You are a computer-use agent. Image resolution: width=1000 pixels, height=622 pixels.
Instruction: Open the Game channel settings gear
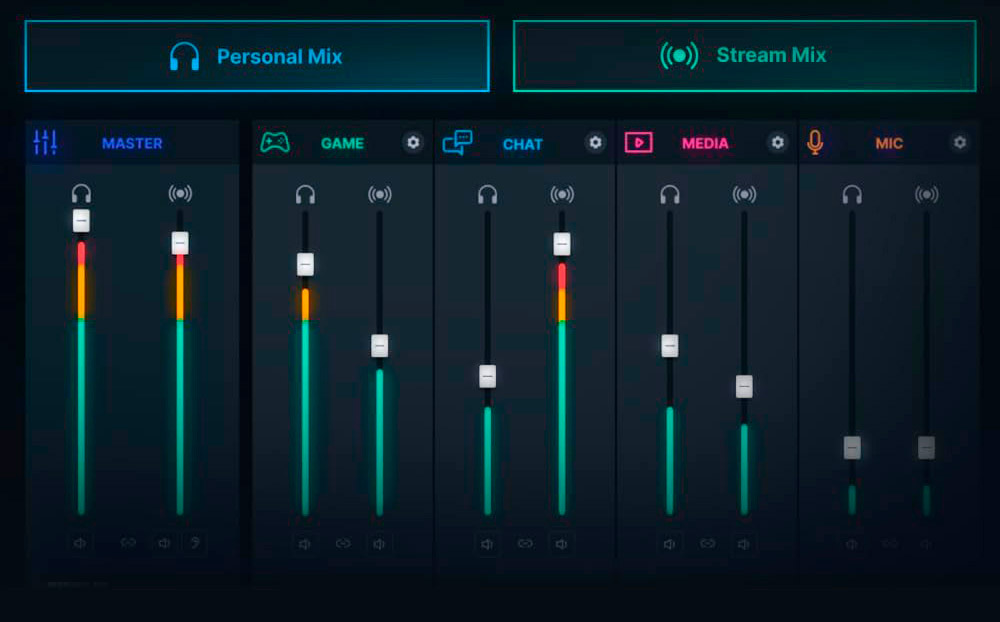[413, 143]
